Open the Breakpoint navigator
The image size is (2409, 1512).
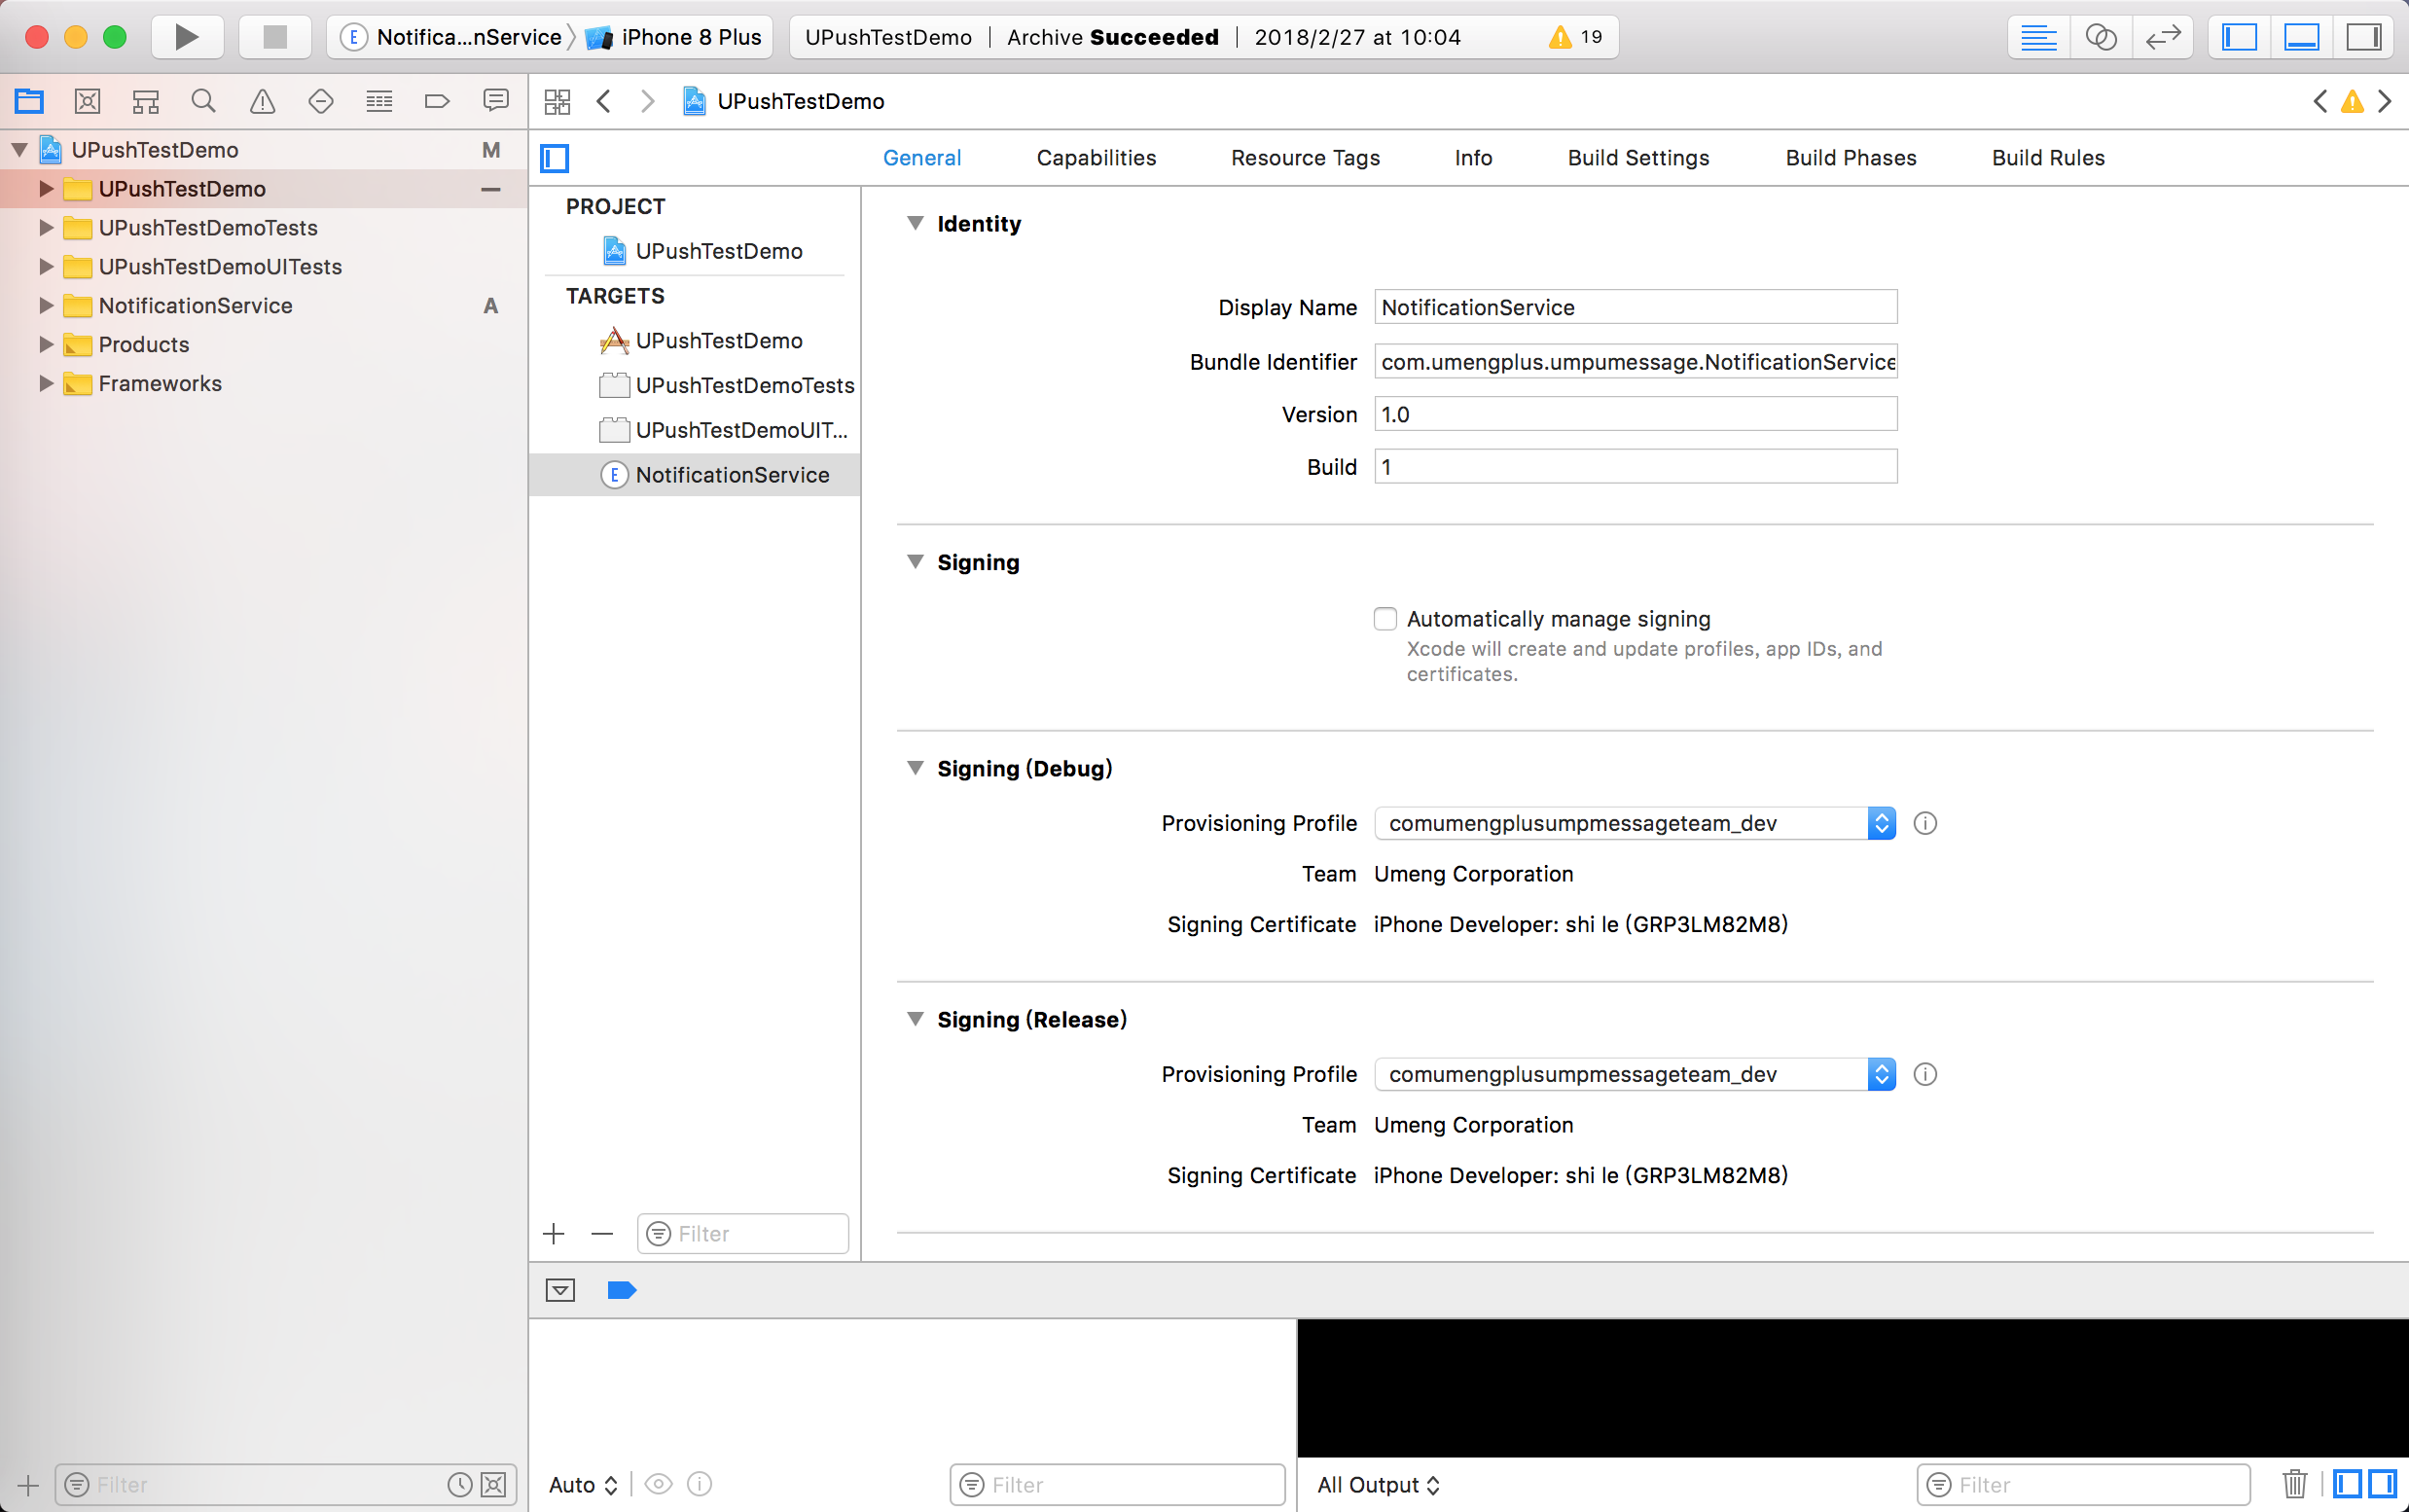click(437, 101)
